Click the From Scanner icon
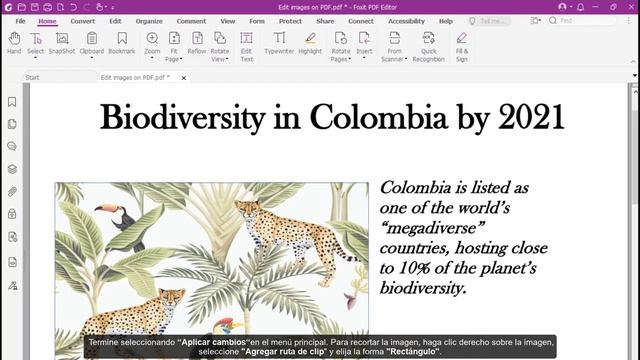The image size is (640, 360). pos(394,39)
